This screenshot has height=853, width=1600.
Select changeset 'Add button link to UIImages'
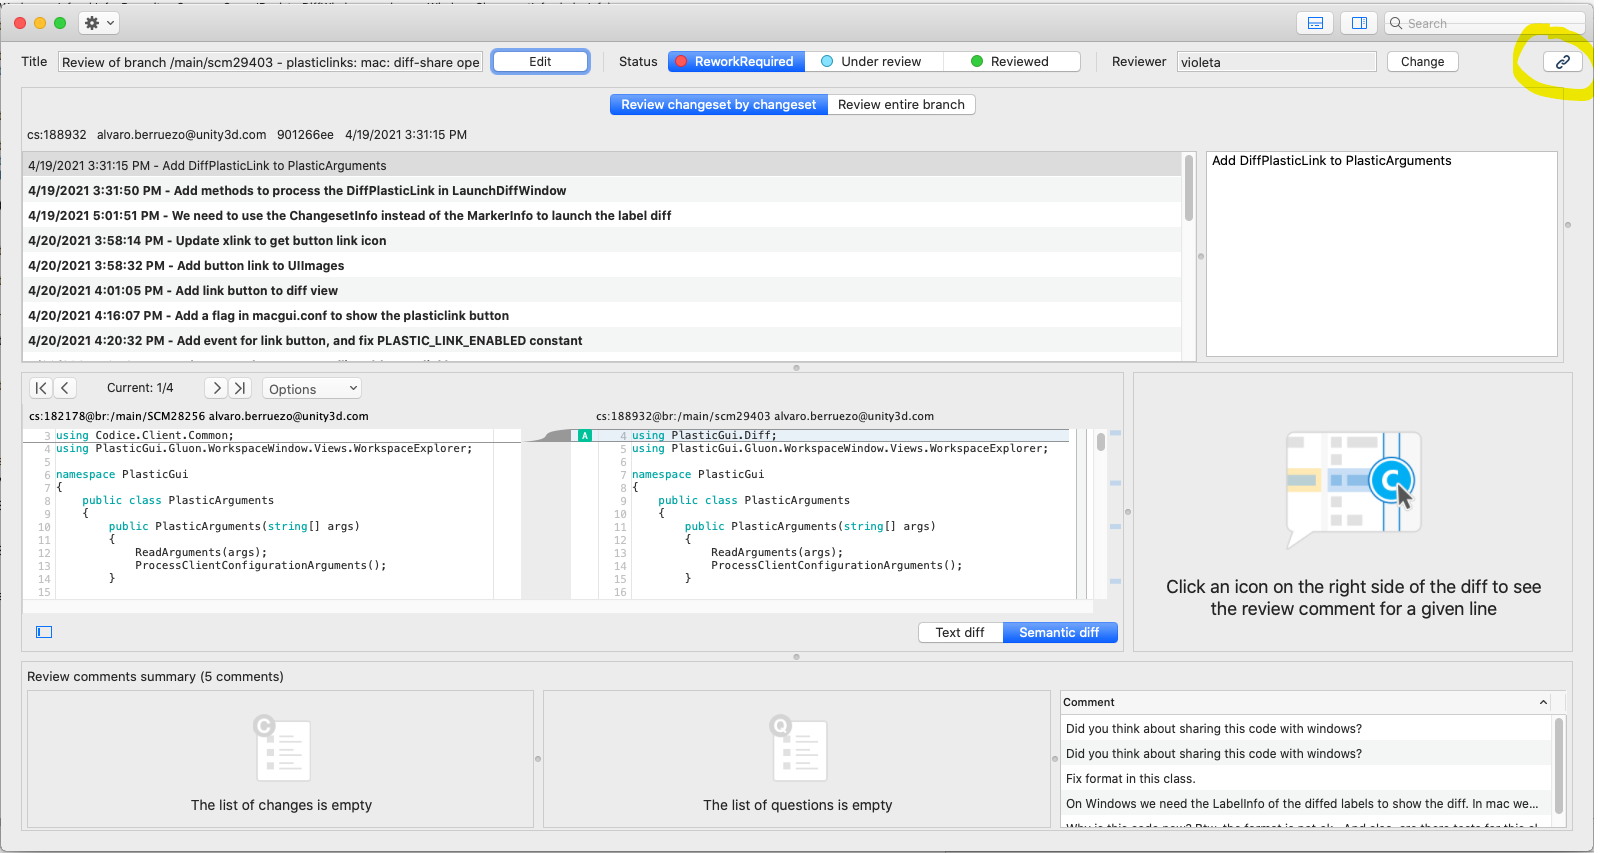tap(601, 265)
